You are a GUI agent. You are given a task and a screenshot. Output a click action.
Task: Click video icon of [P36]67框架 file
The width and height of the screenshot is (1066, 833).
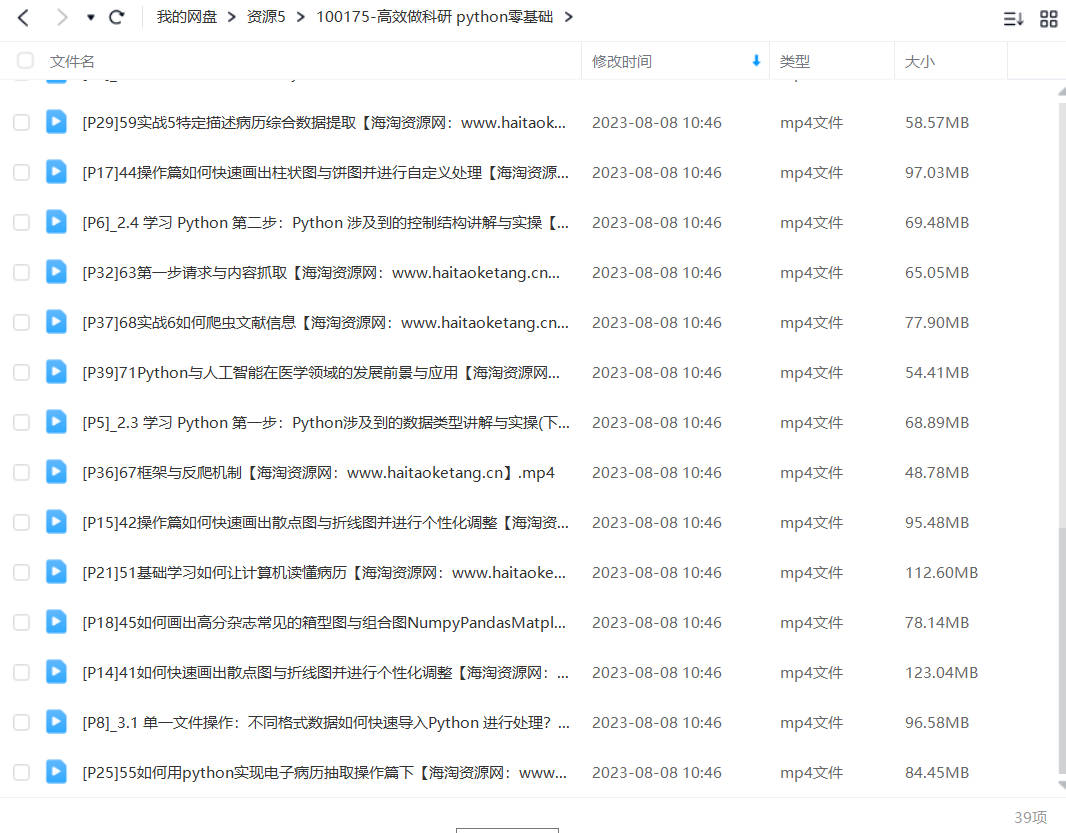[x=56, y=471]
